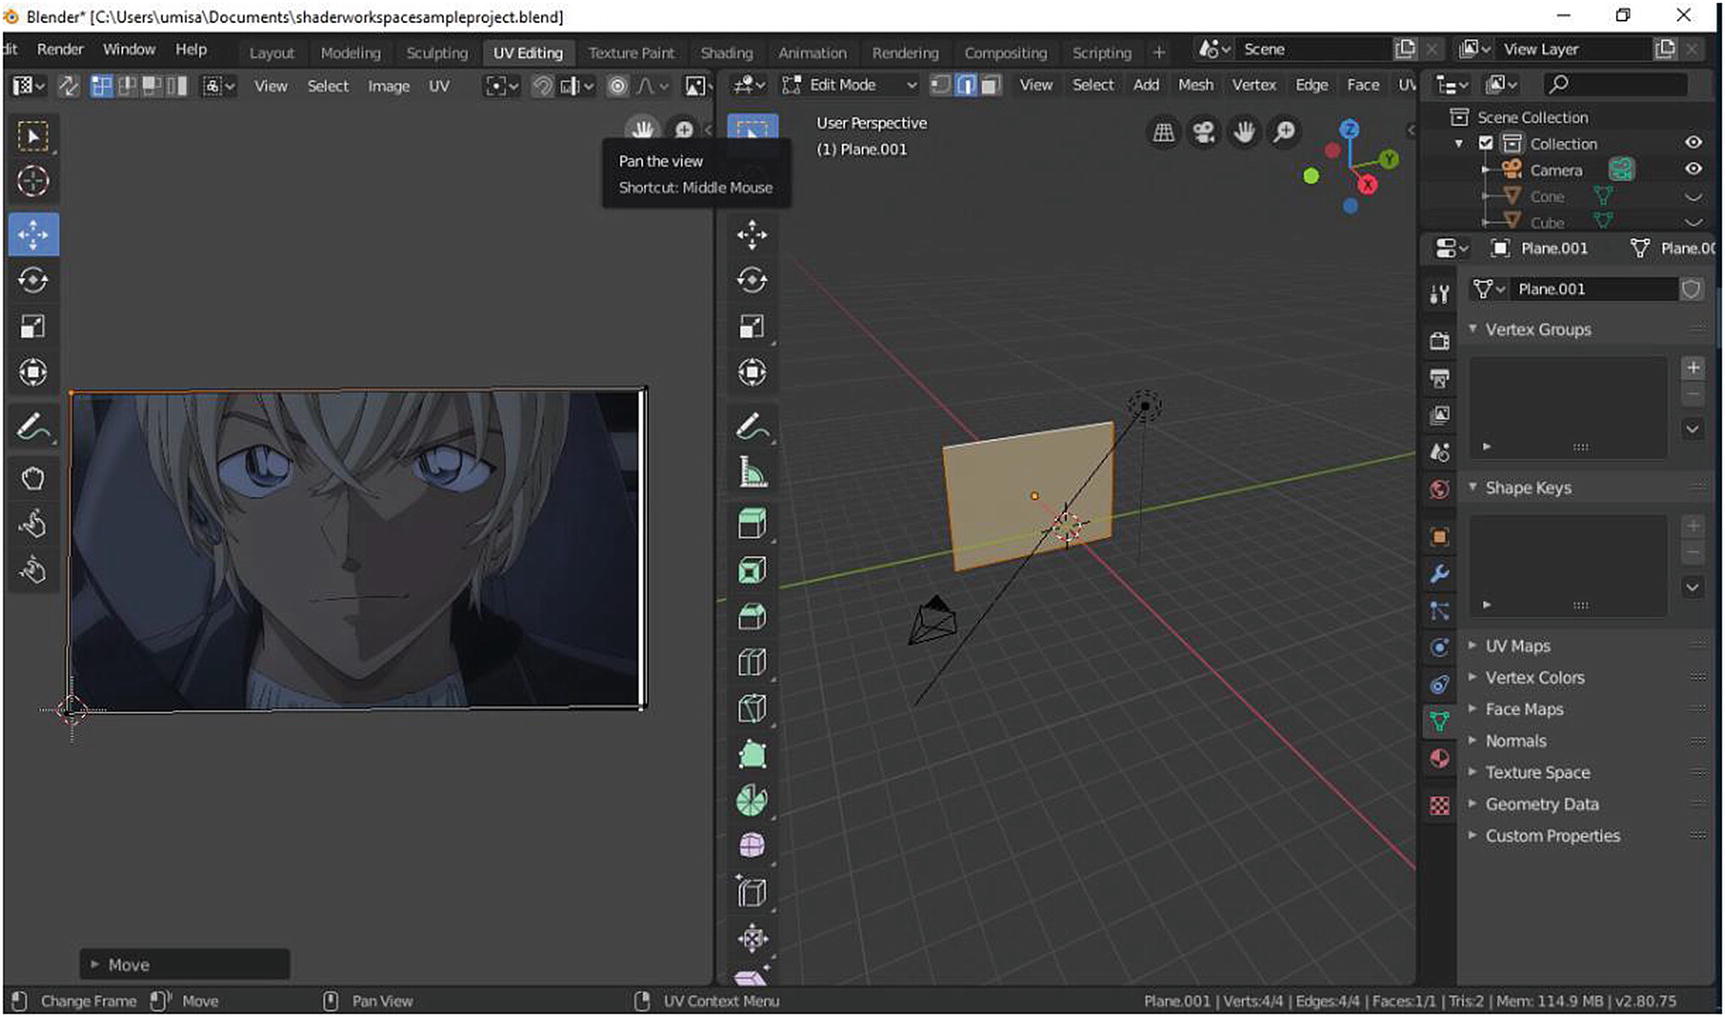Screen dimensions: 1725x1017
Task: Select the Rotate tool in UV editor toolbar
Action: 33,280
